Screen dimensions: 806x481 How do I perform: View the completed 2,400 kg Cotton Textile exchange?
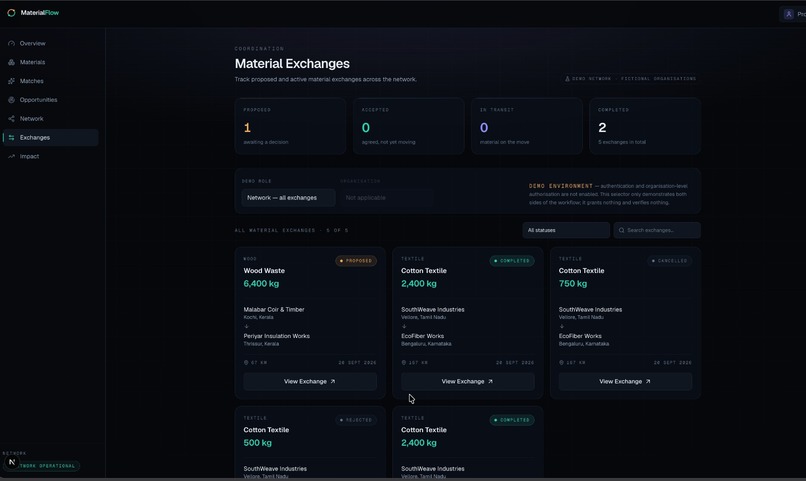click(468, 381)
